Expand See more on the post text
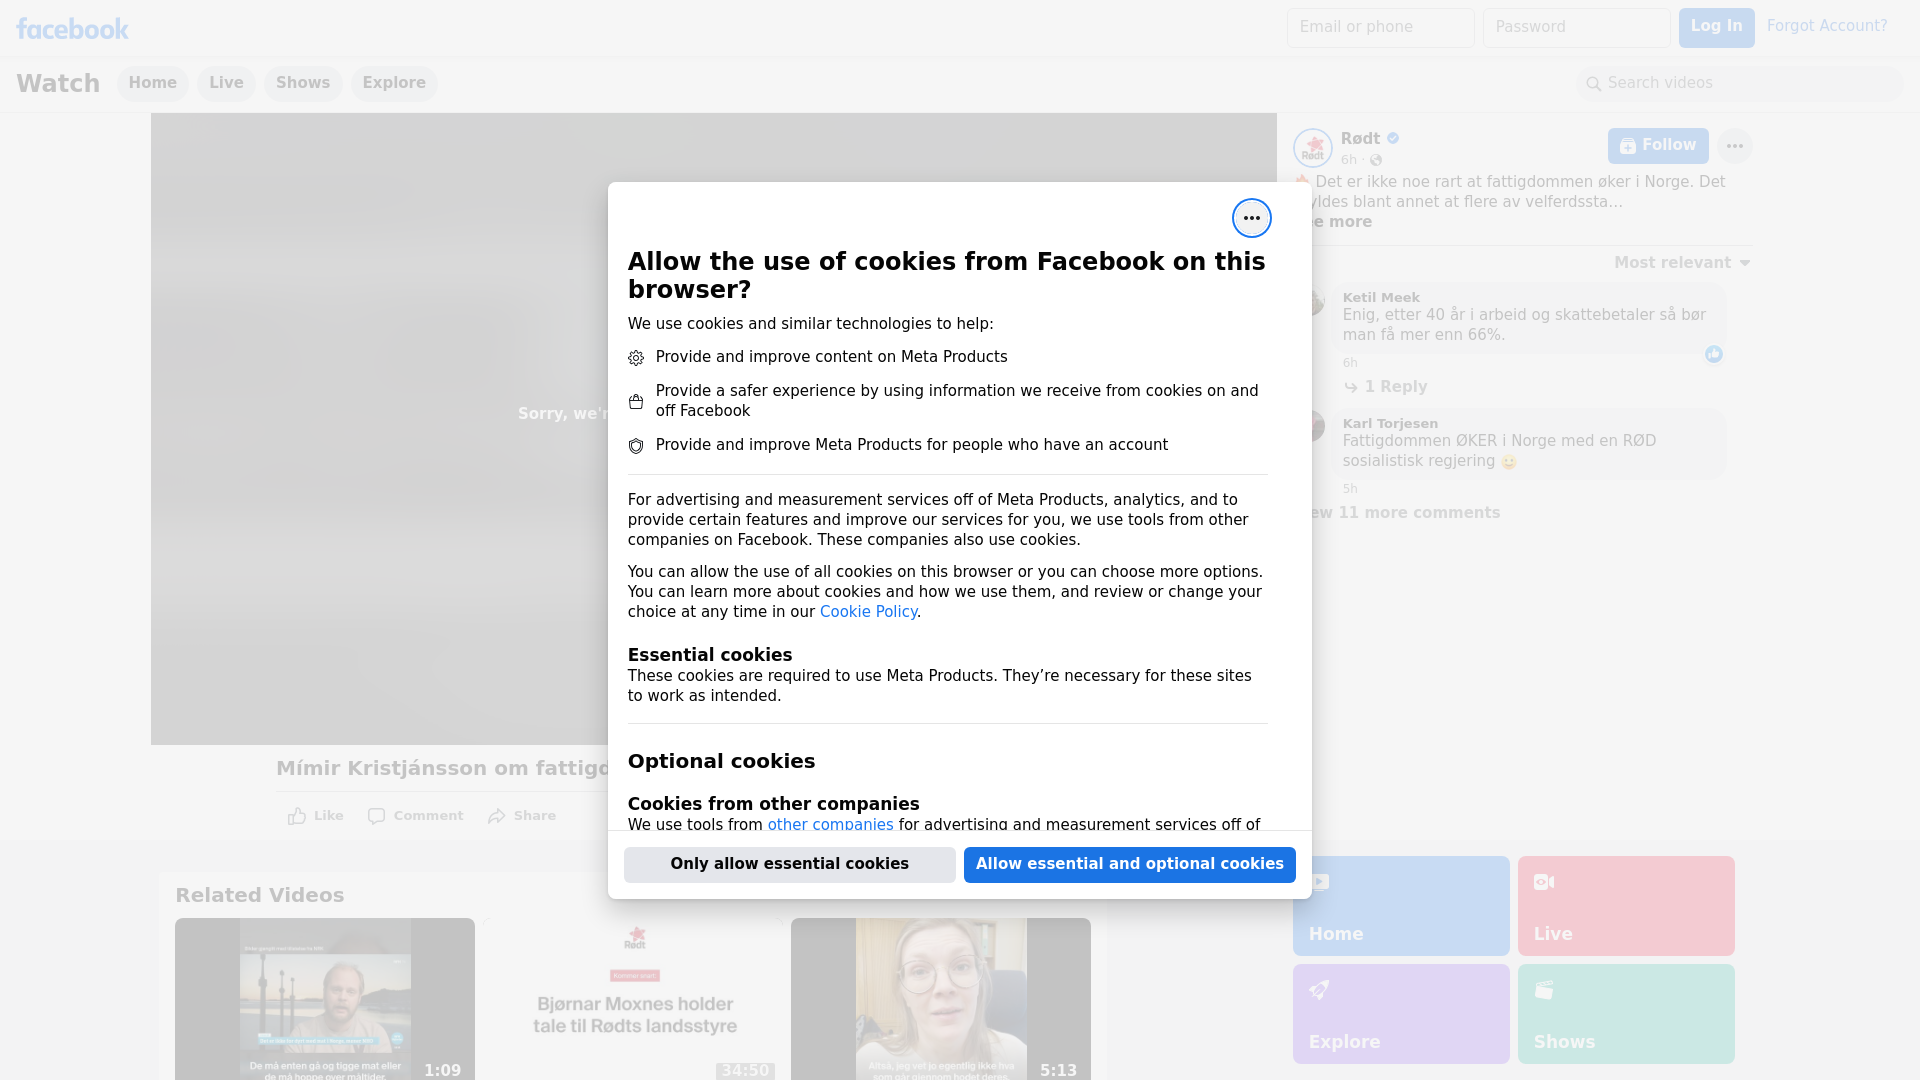This screenshot has width=1920, height=1080. 1340,222
